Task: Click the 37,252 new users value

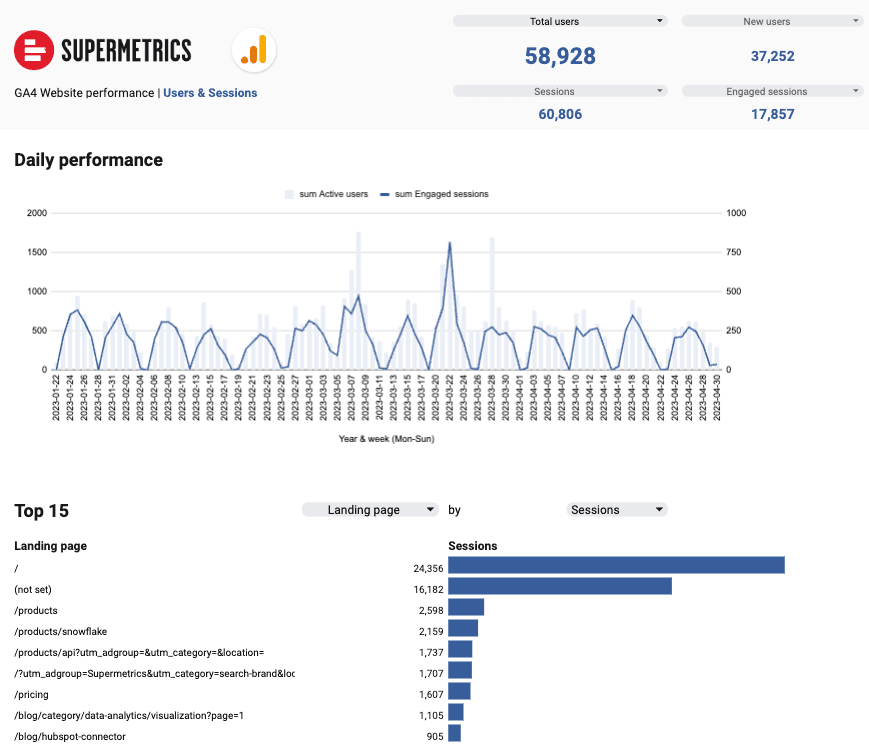Action: tap(772, 57)
